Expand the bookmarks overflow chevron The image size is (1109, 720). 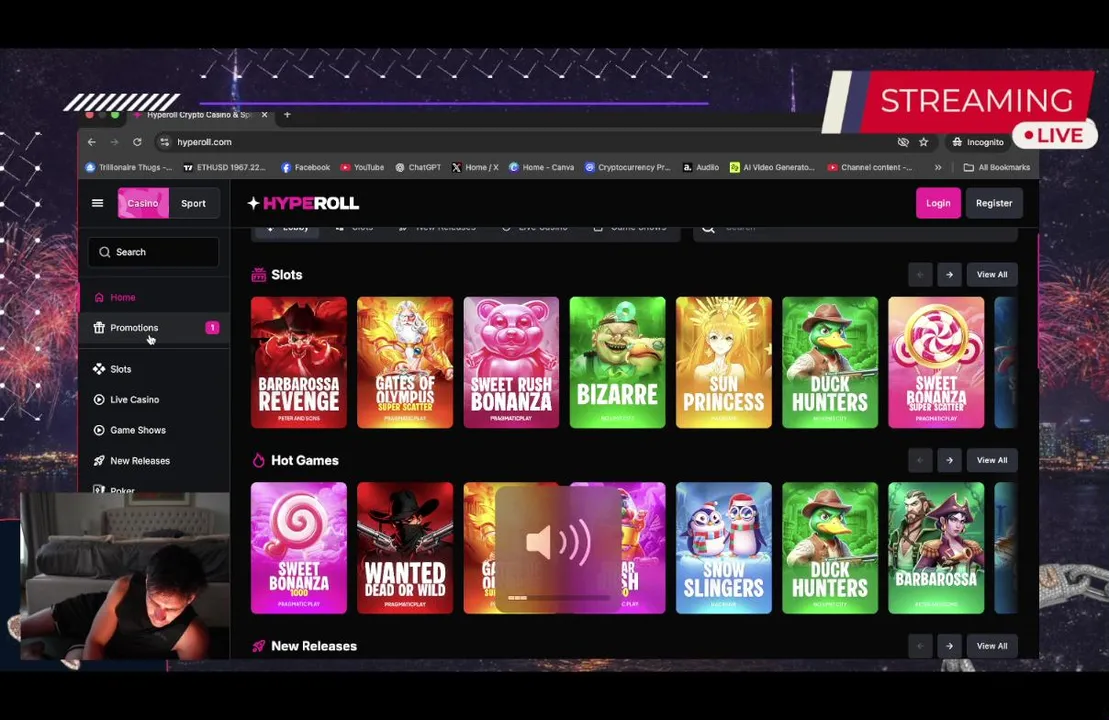click(938, 168)
